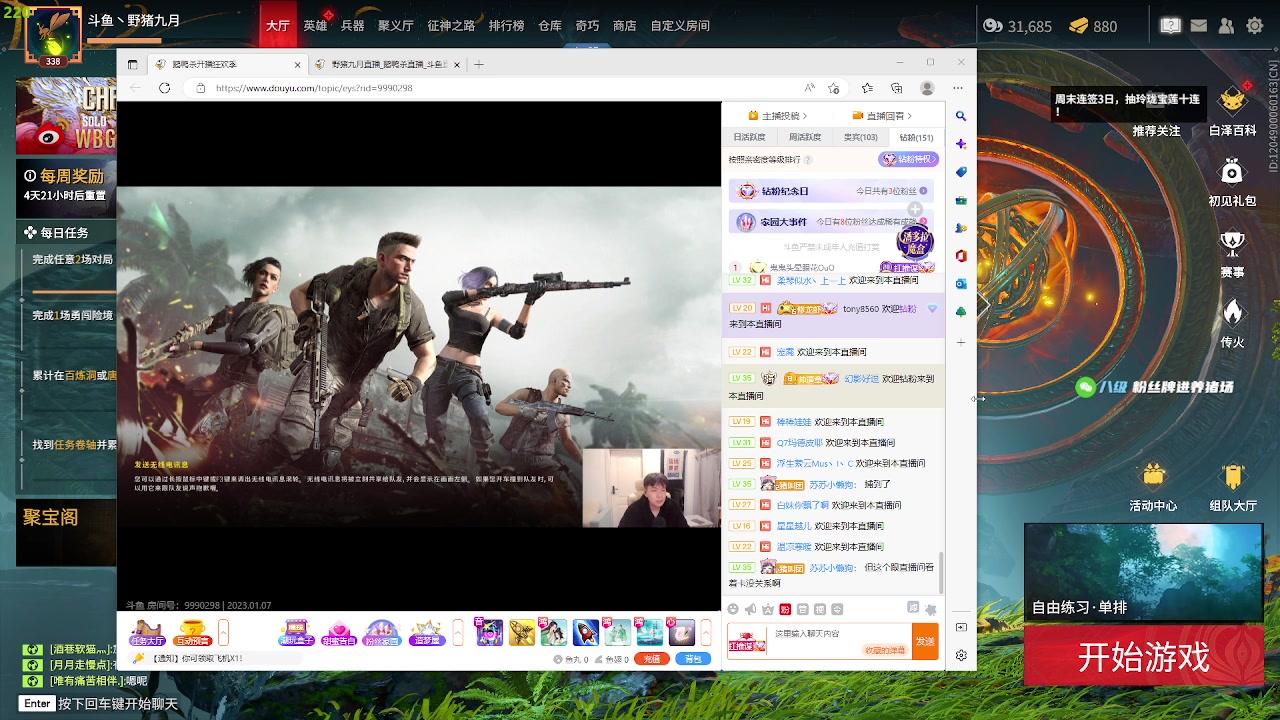Open the browser tab actions menu icon
This screenshot has width=1280, height=720.
coord(132,64)
